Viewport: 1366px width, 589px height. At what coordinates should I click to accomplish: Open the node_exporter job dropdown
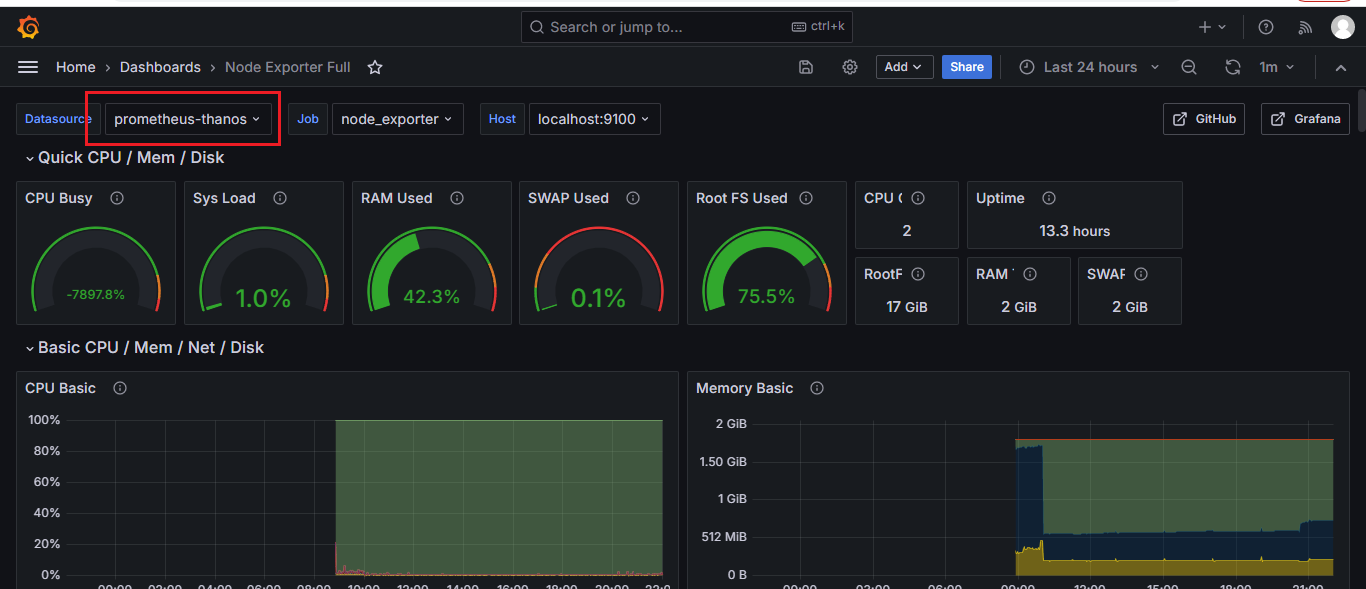pos(397,119)
